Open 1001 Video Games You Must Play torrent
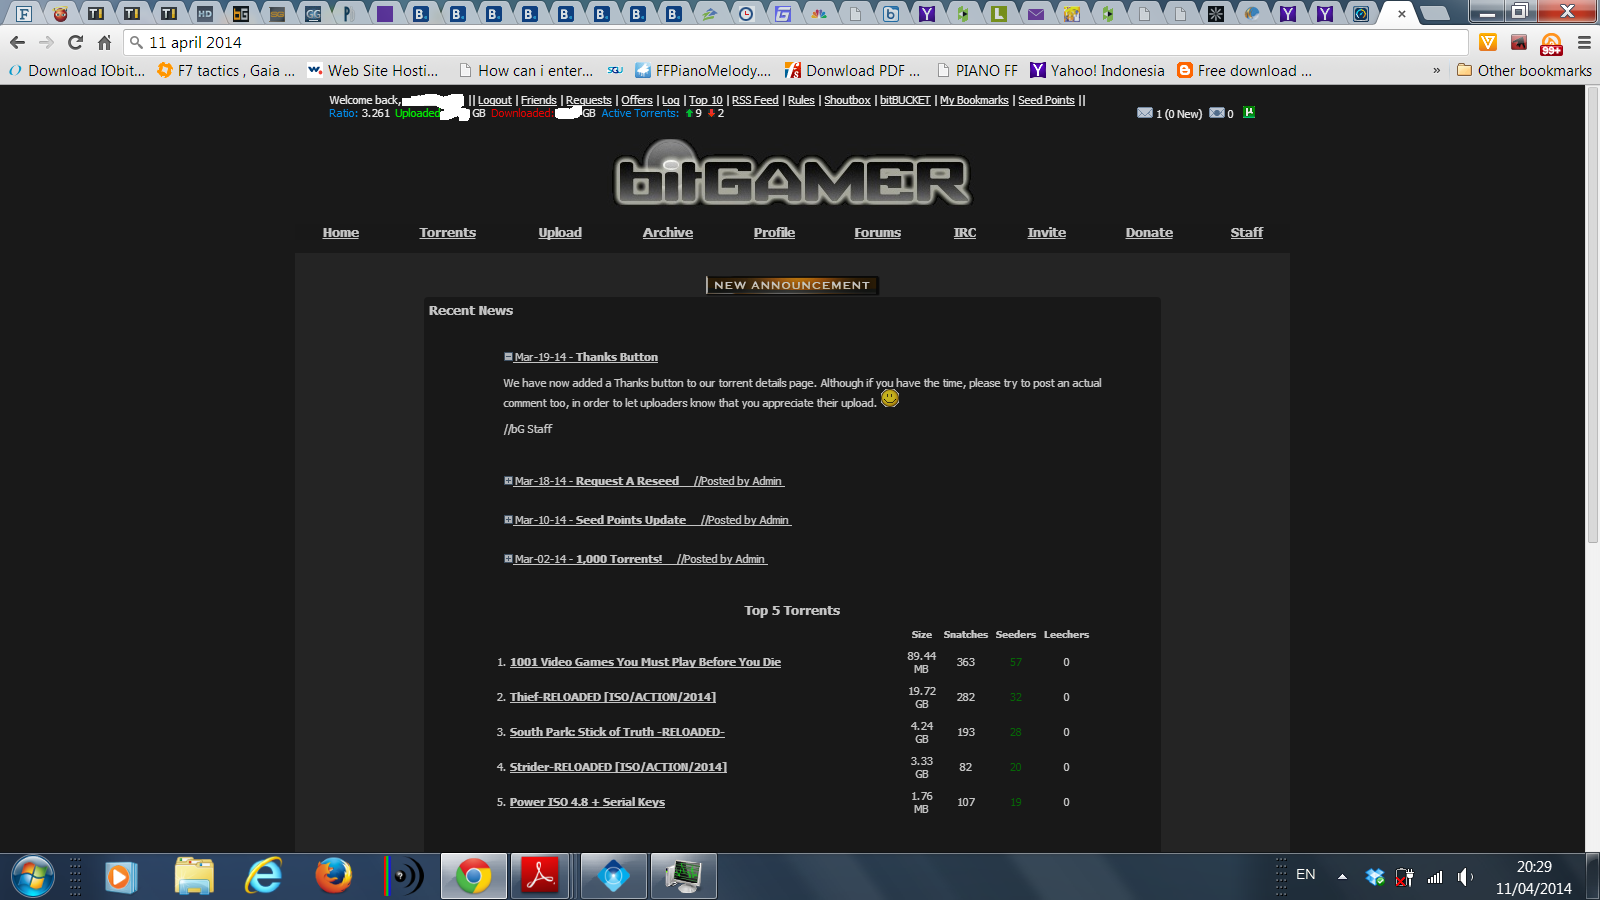 tap(645, 662)
